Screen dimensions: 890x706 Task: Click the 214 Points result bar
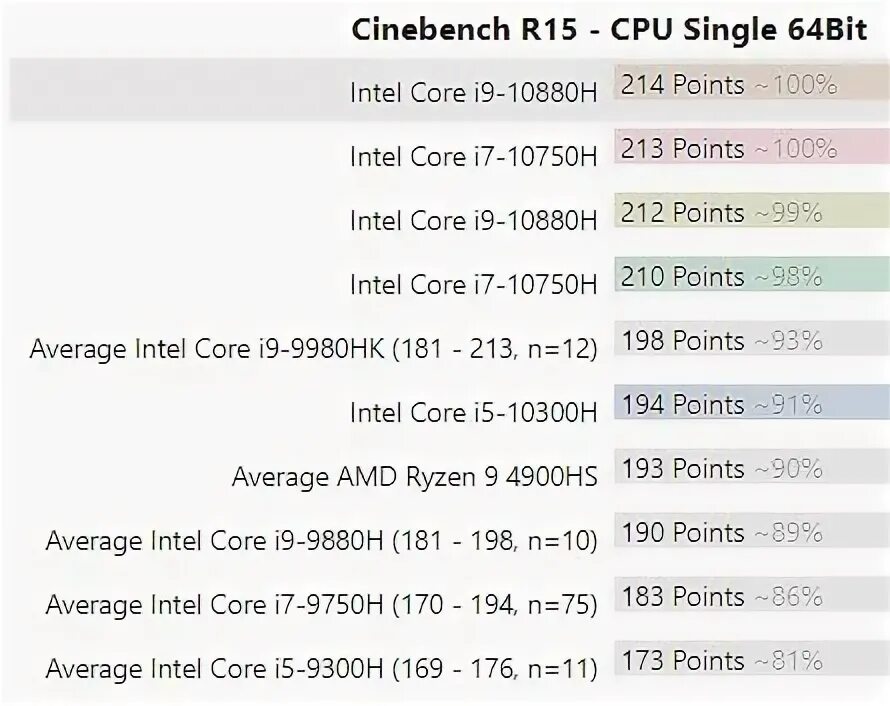coord(728,86)
